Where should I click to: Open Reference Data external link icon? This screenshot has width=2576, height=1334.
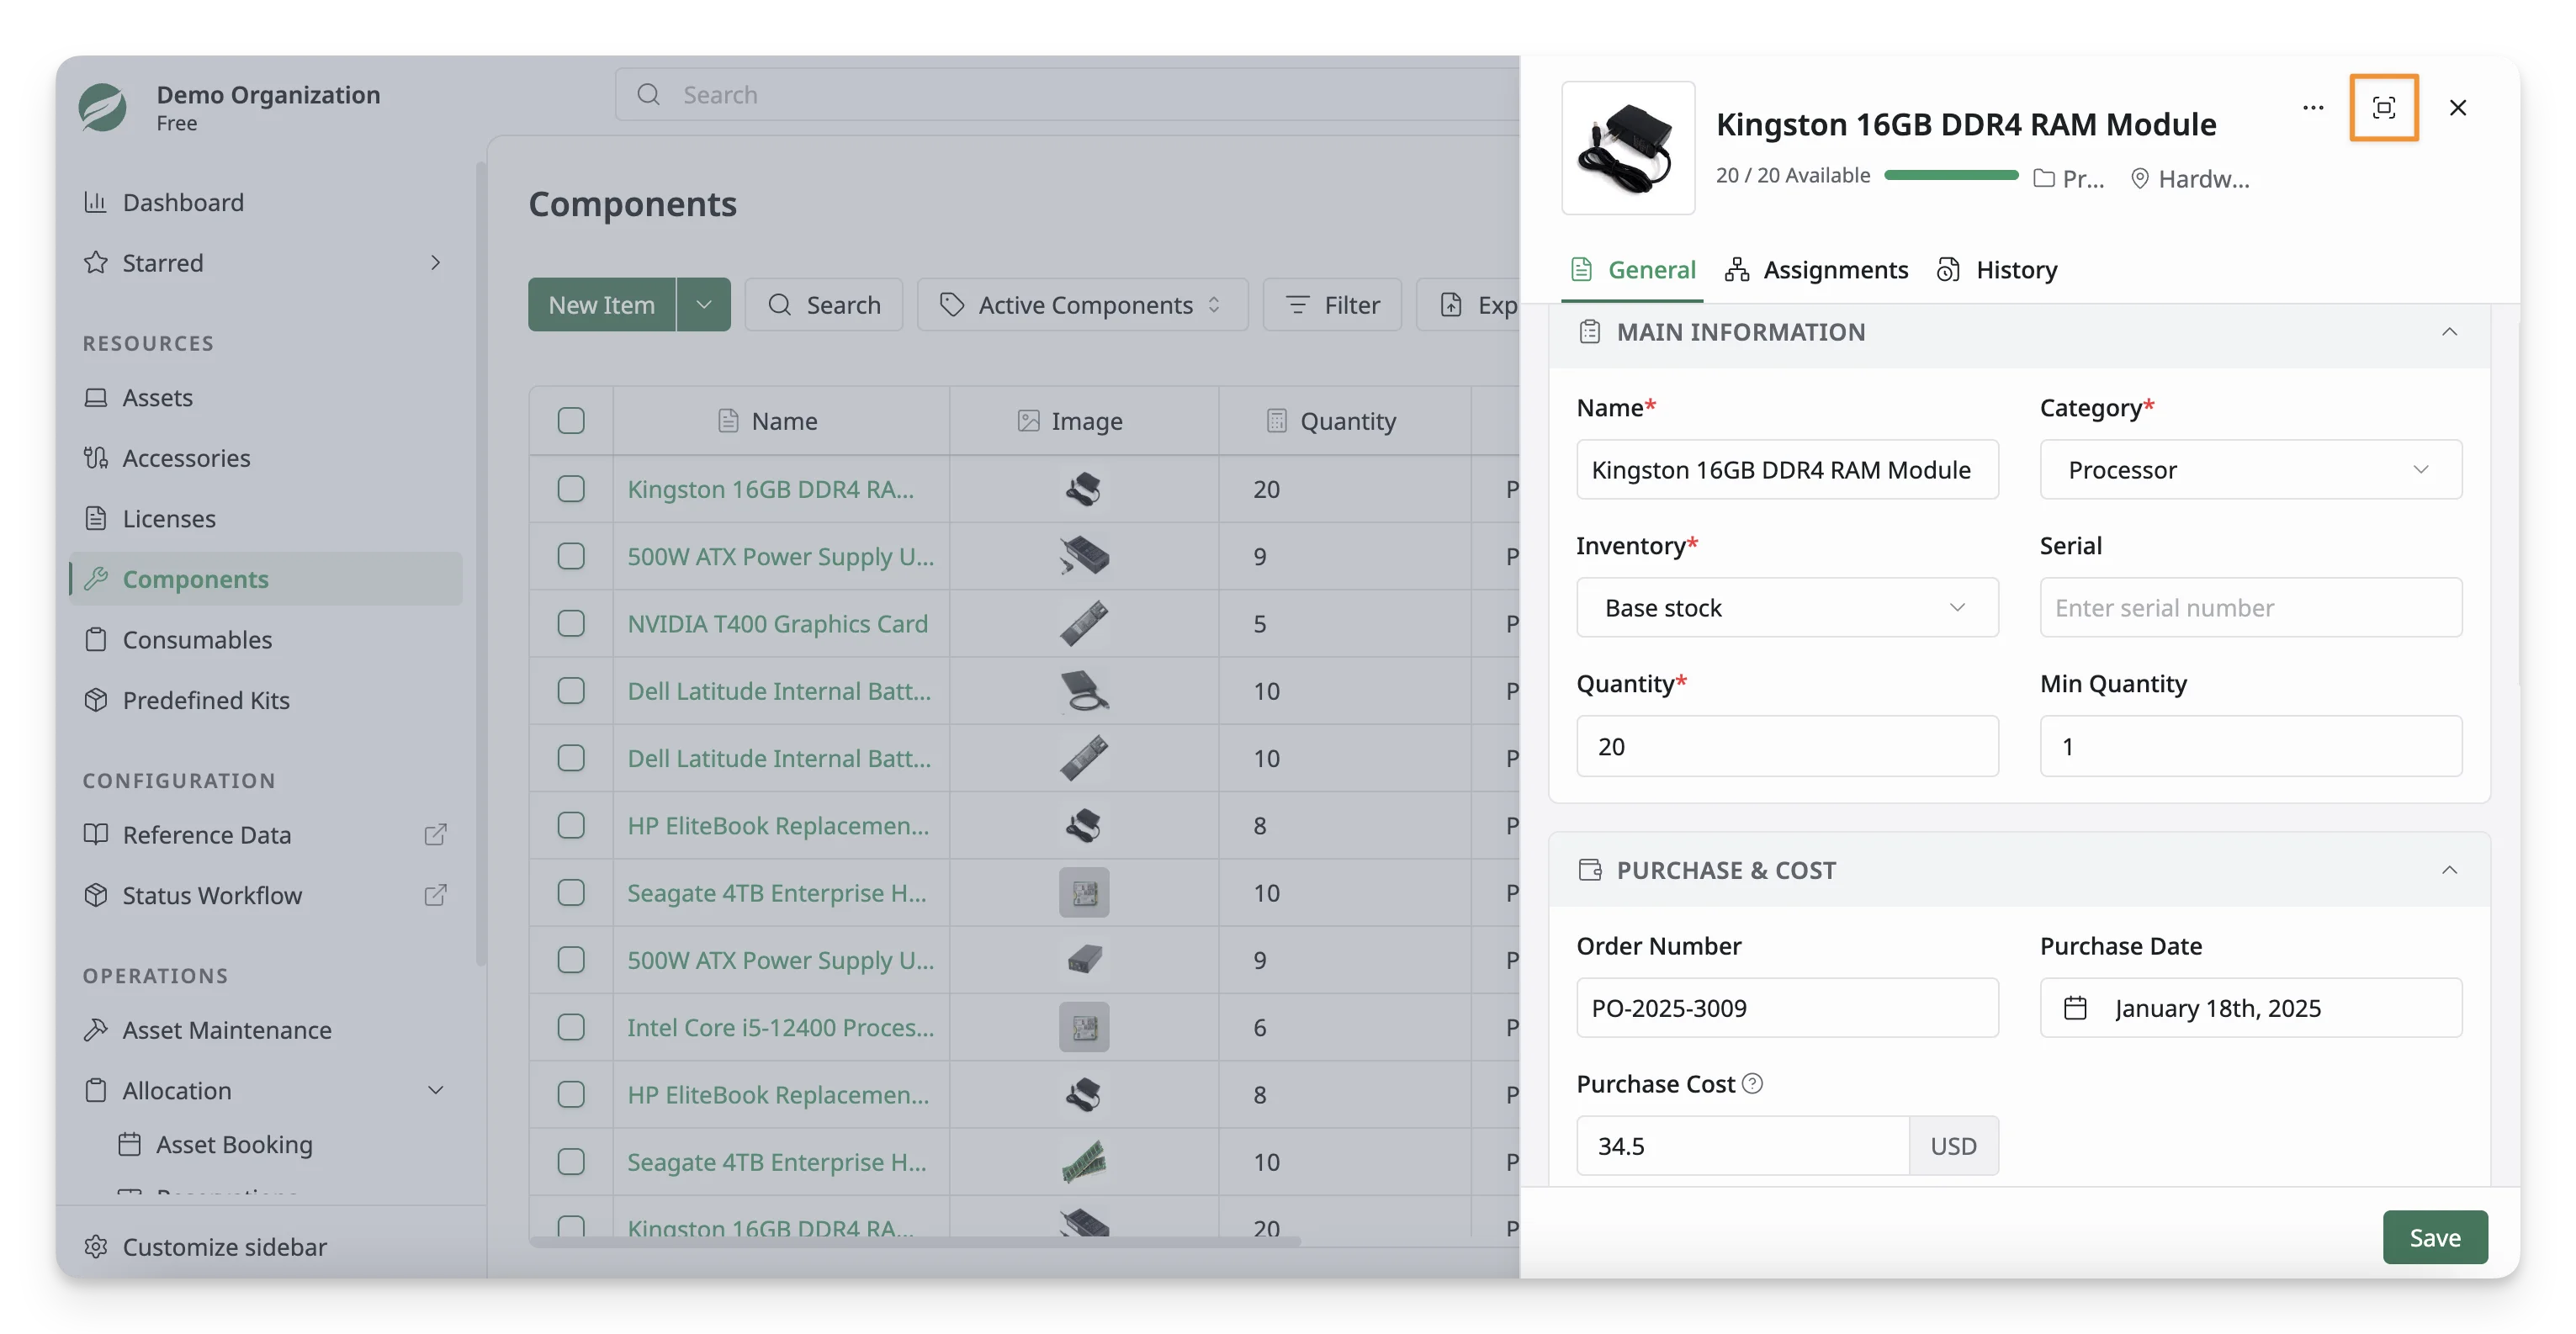pos(434,834)
